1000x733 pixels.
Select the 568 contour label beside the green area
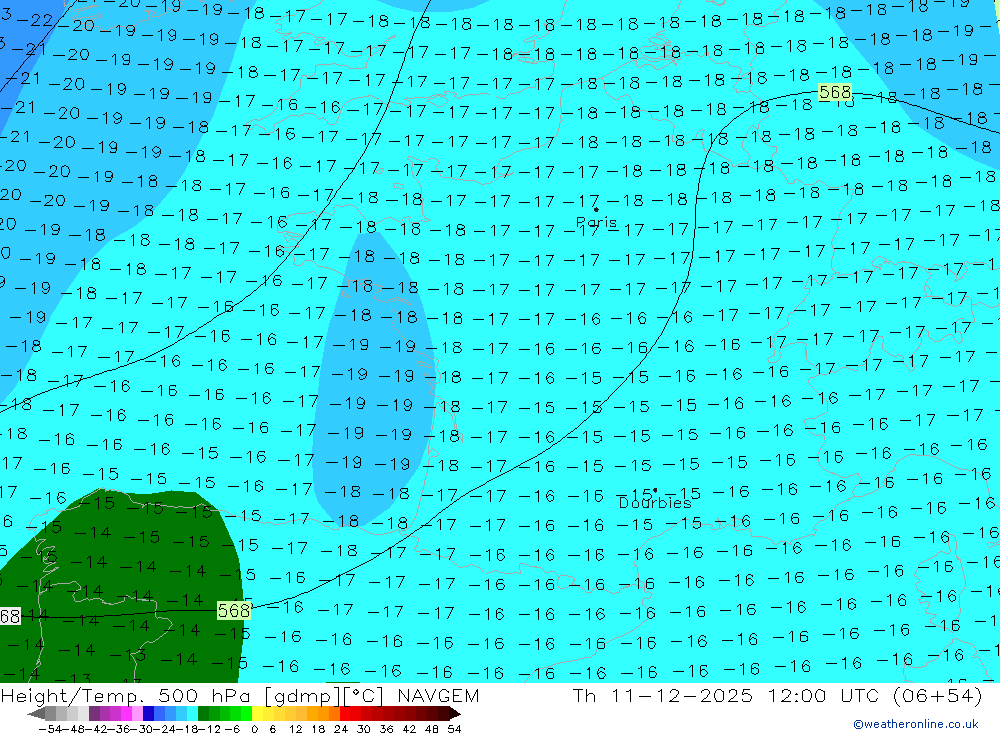tap(233, 611)
